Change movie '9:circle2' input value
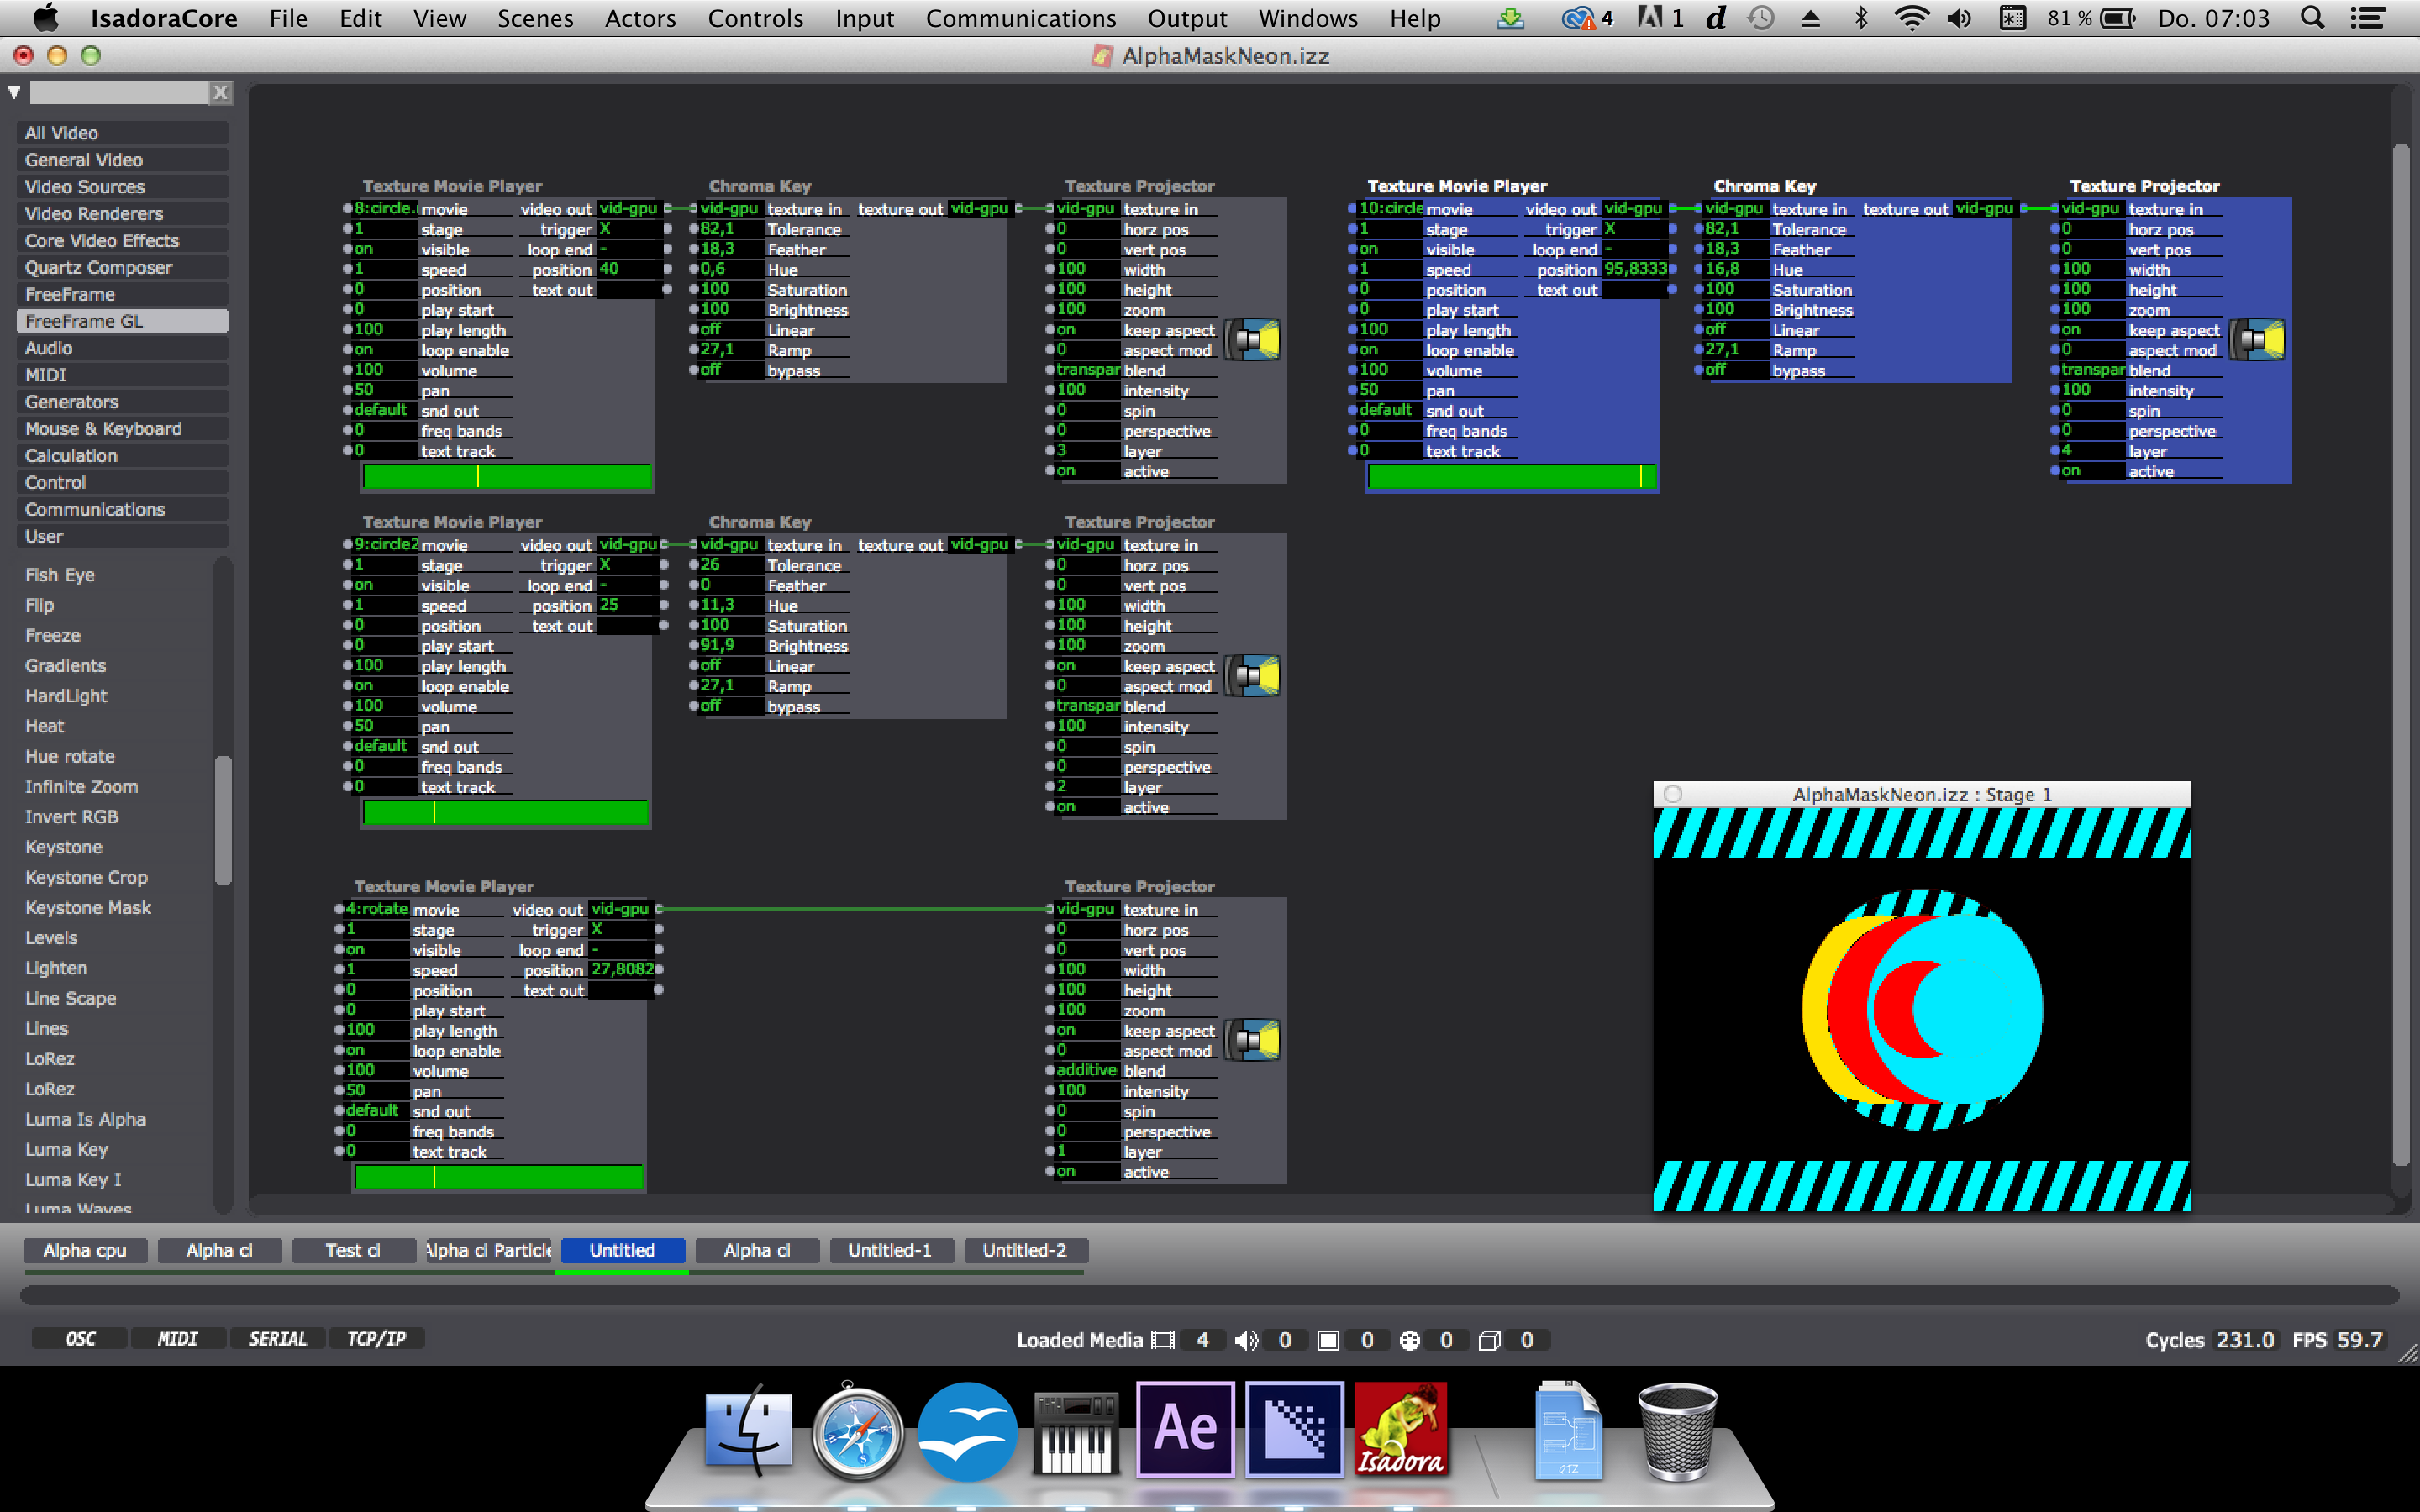Screen dimensions: 2420x1512 [x=385, y=544]
